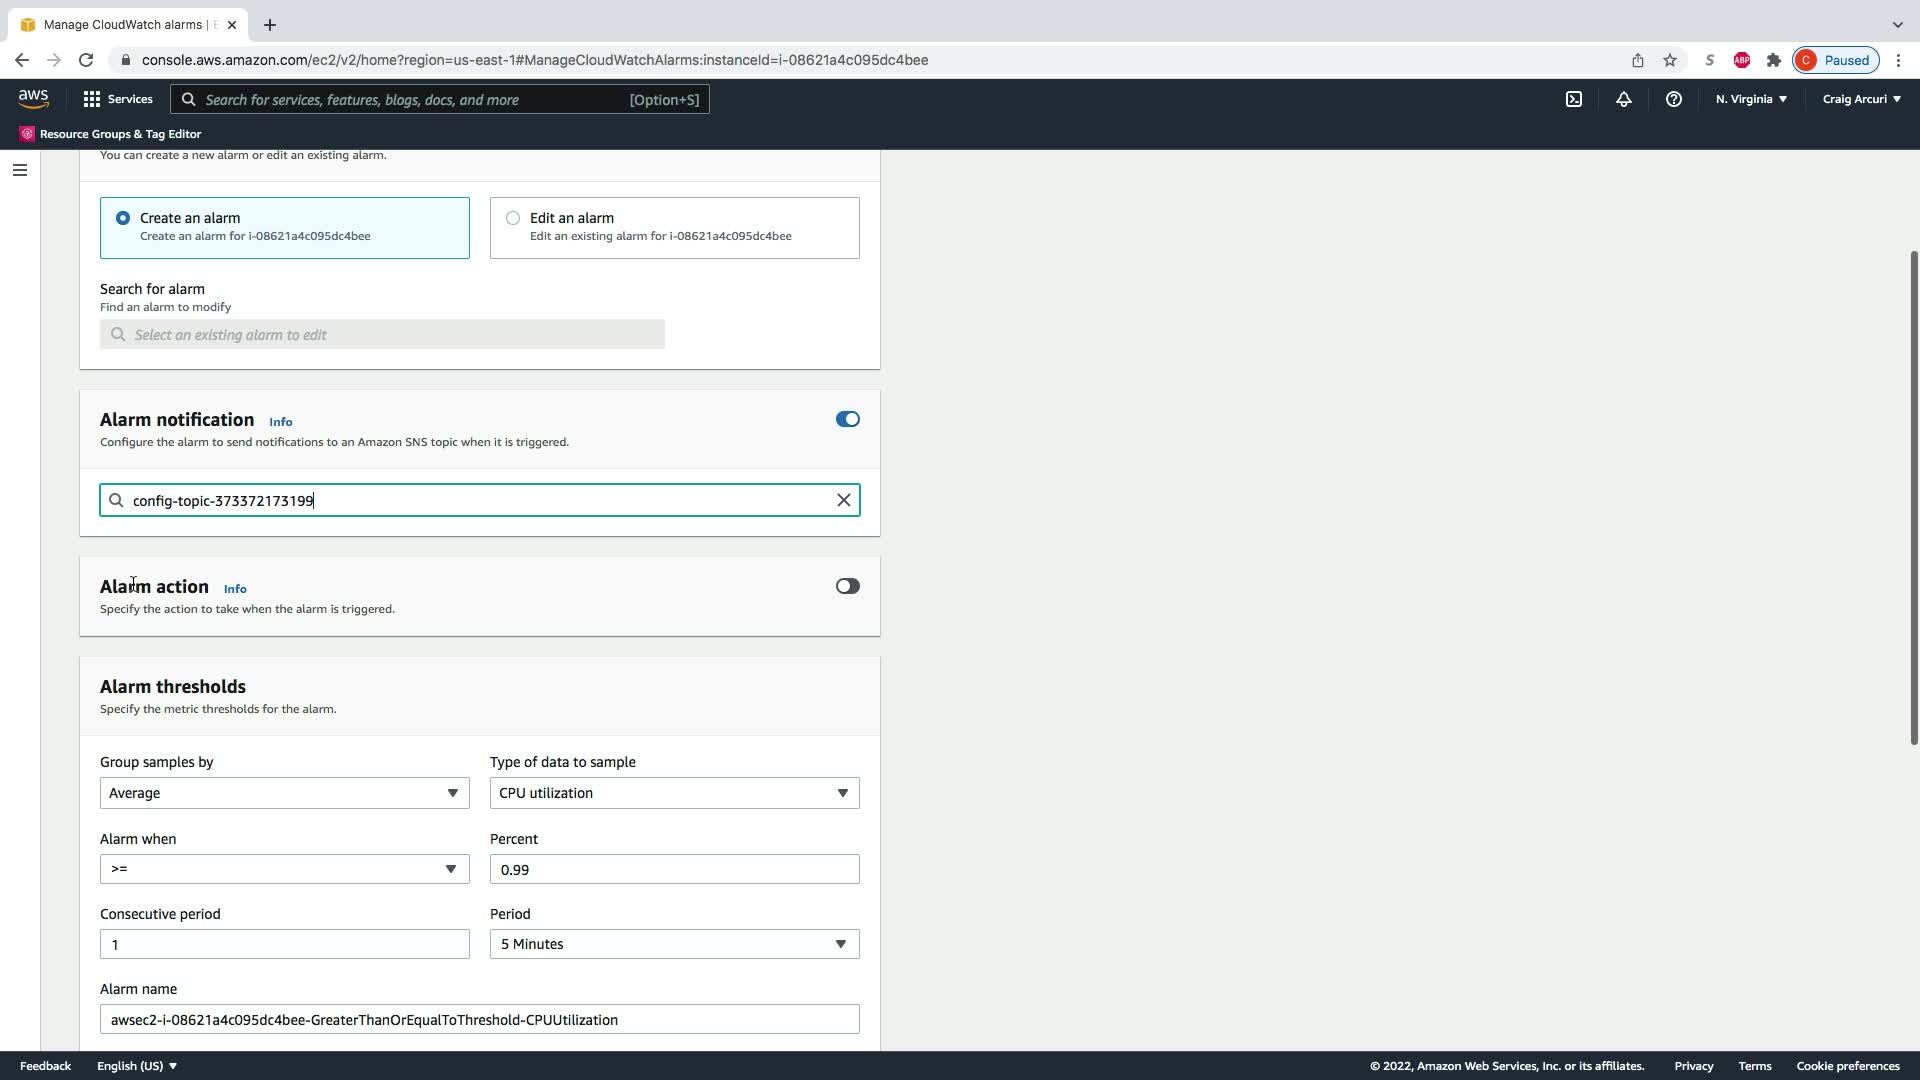The image size is (1920, 1080).
Task: Click the Percent input field
Action: click(674, 869)
